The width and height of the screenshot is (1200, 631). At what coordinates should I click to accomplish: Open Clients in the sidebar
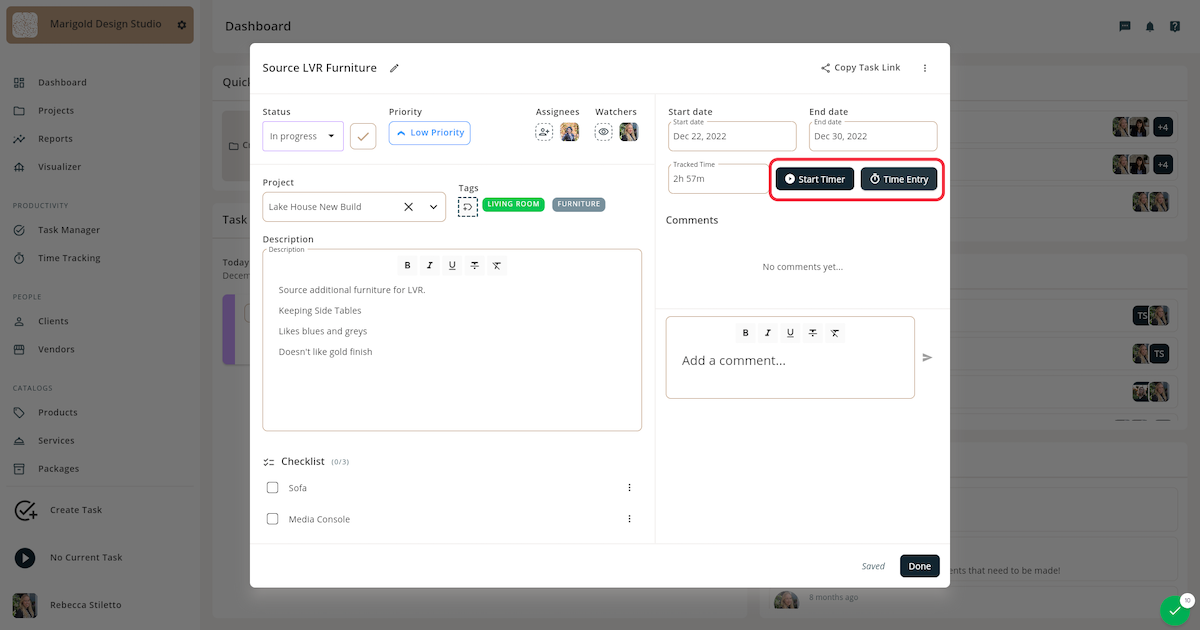(x=53, y=322)
